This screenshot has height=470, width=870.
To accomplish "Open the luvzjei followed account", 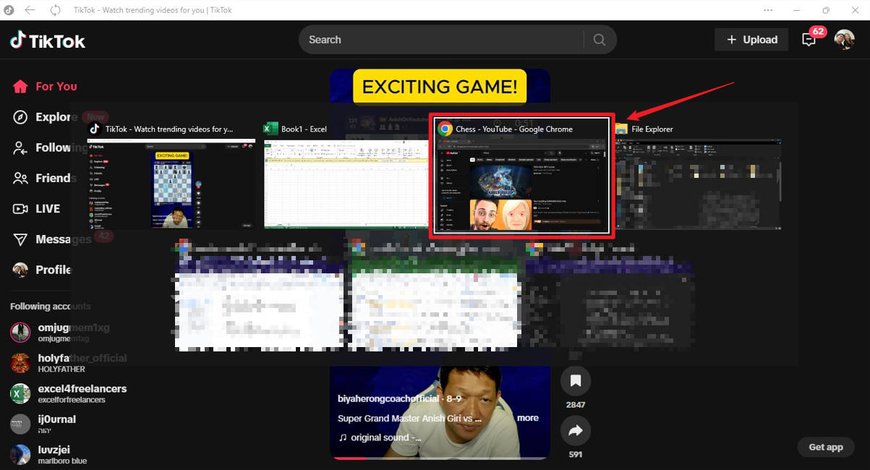I will 49,454.
